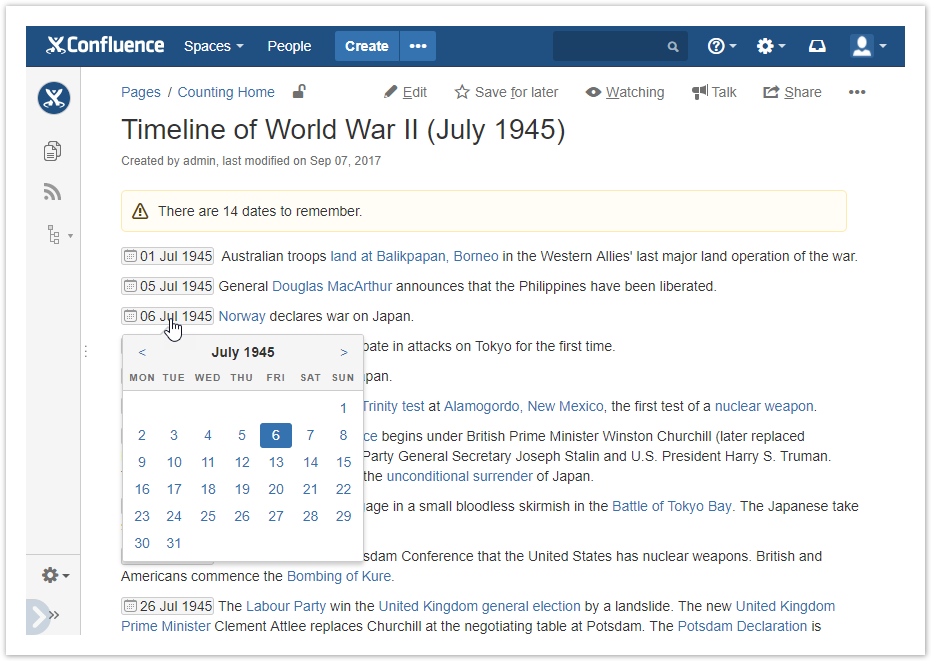
Task: Open the Counting Home breadcrumb link
Action: pos(226,92)
